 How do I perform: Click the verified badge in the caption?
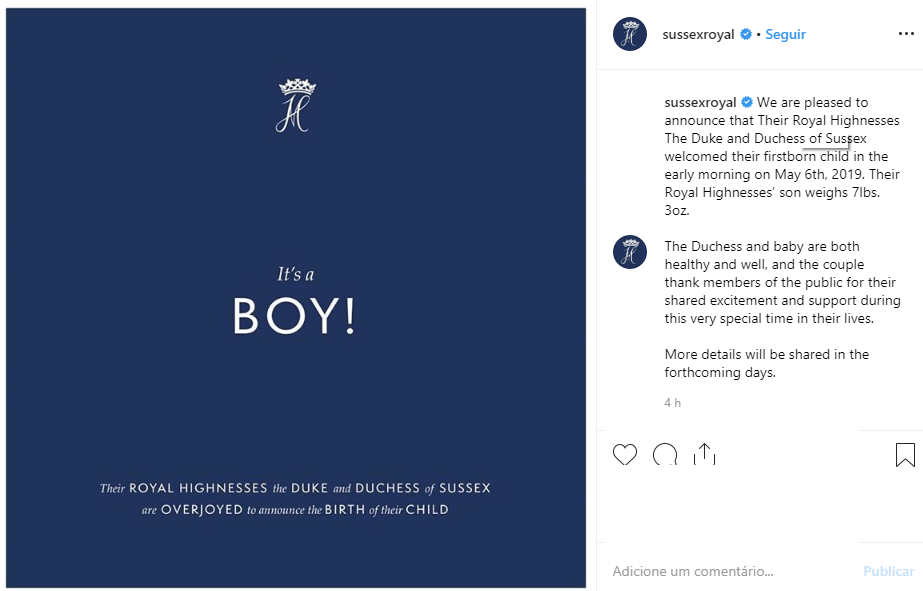tap(746, 102)
